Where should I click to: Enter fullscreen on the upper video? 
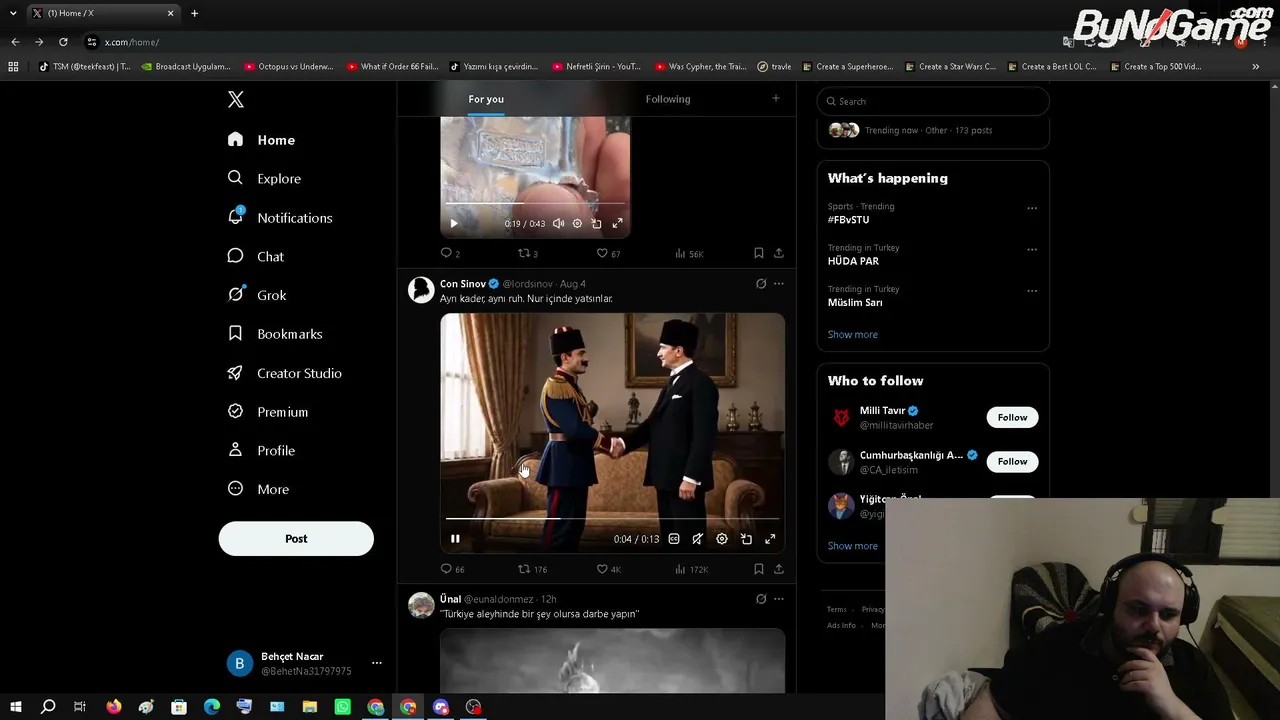point(617,224)
